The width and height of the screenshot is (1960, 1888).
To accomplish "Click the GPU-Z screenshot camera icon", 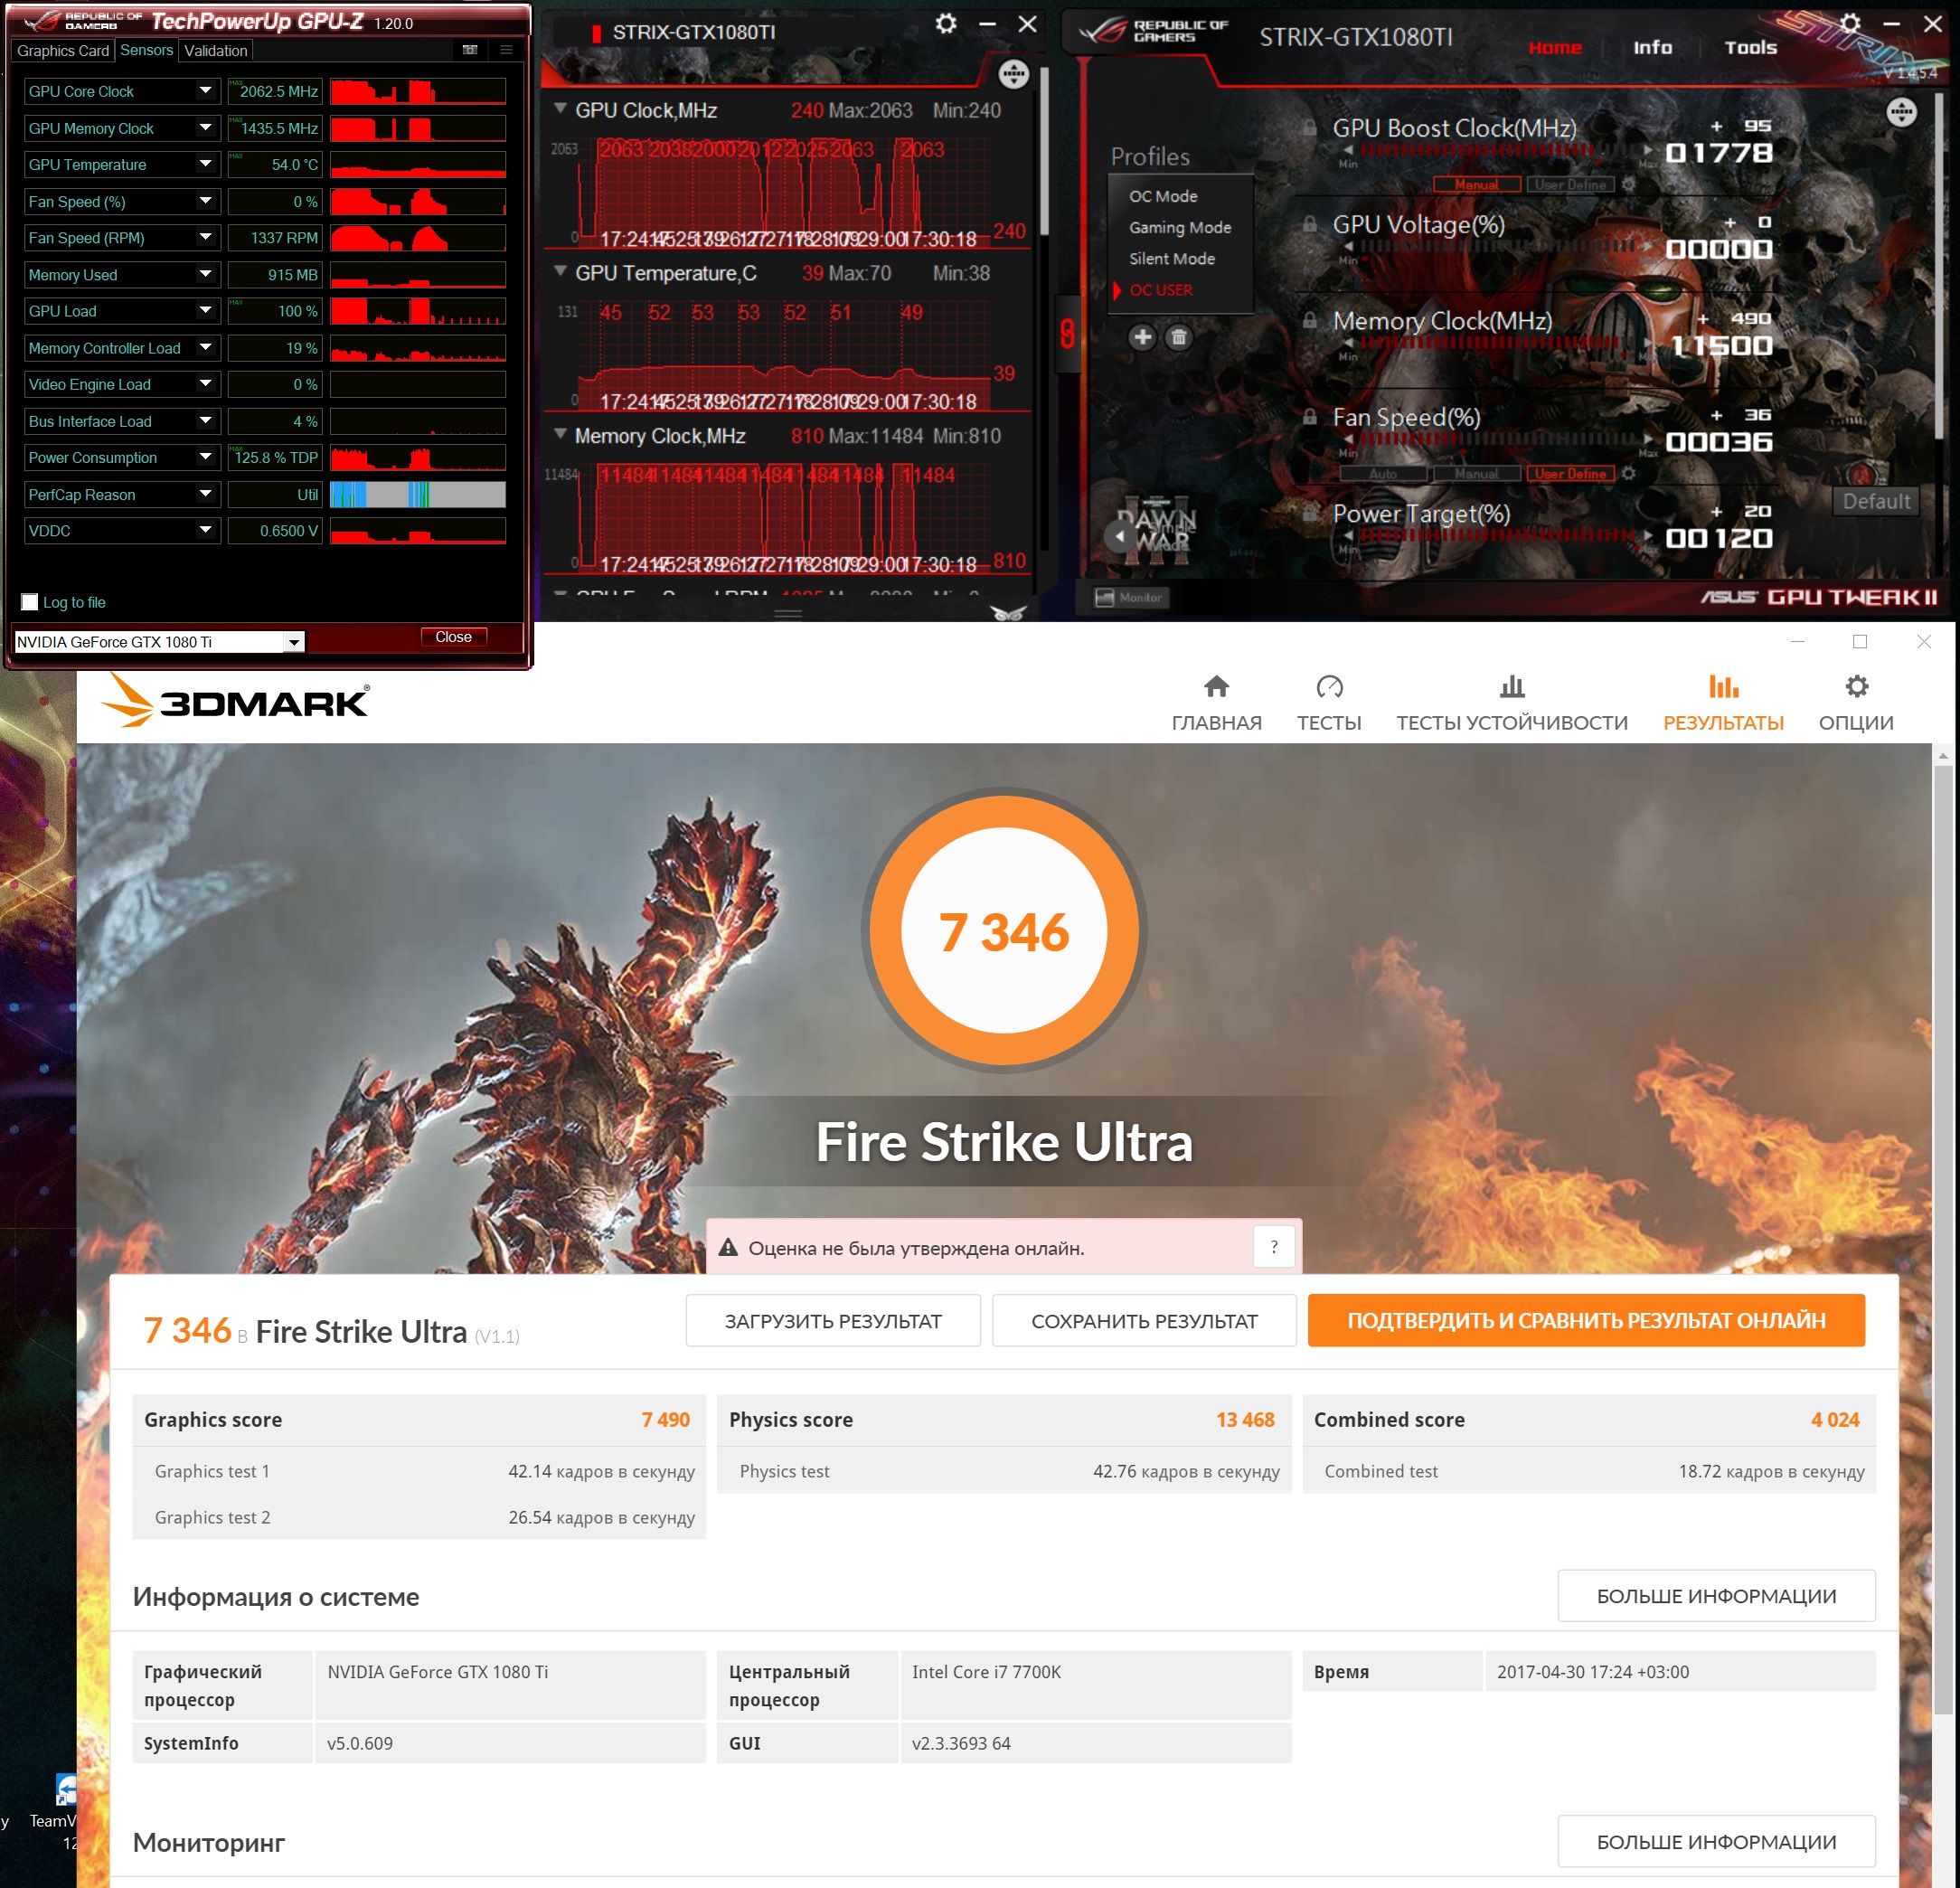I will coord(470,50).
